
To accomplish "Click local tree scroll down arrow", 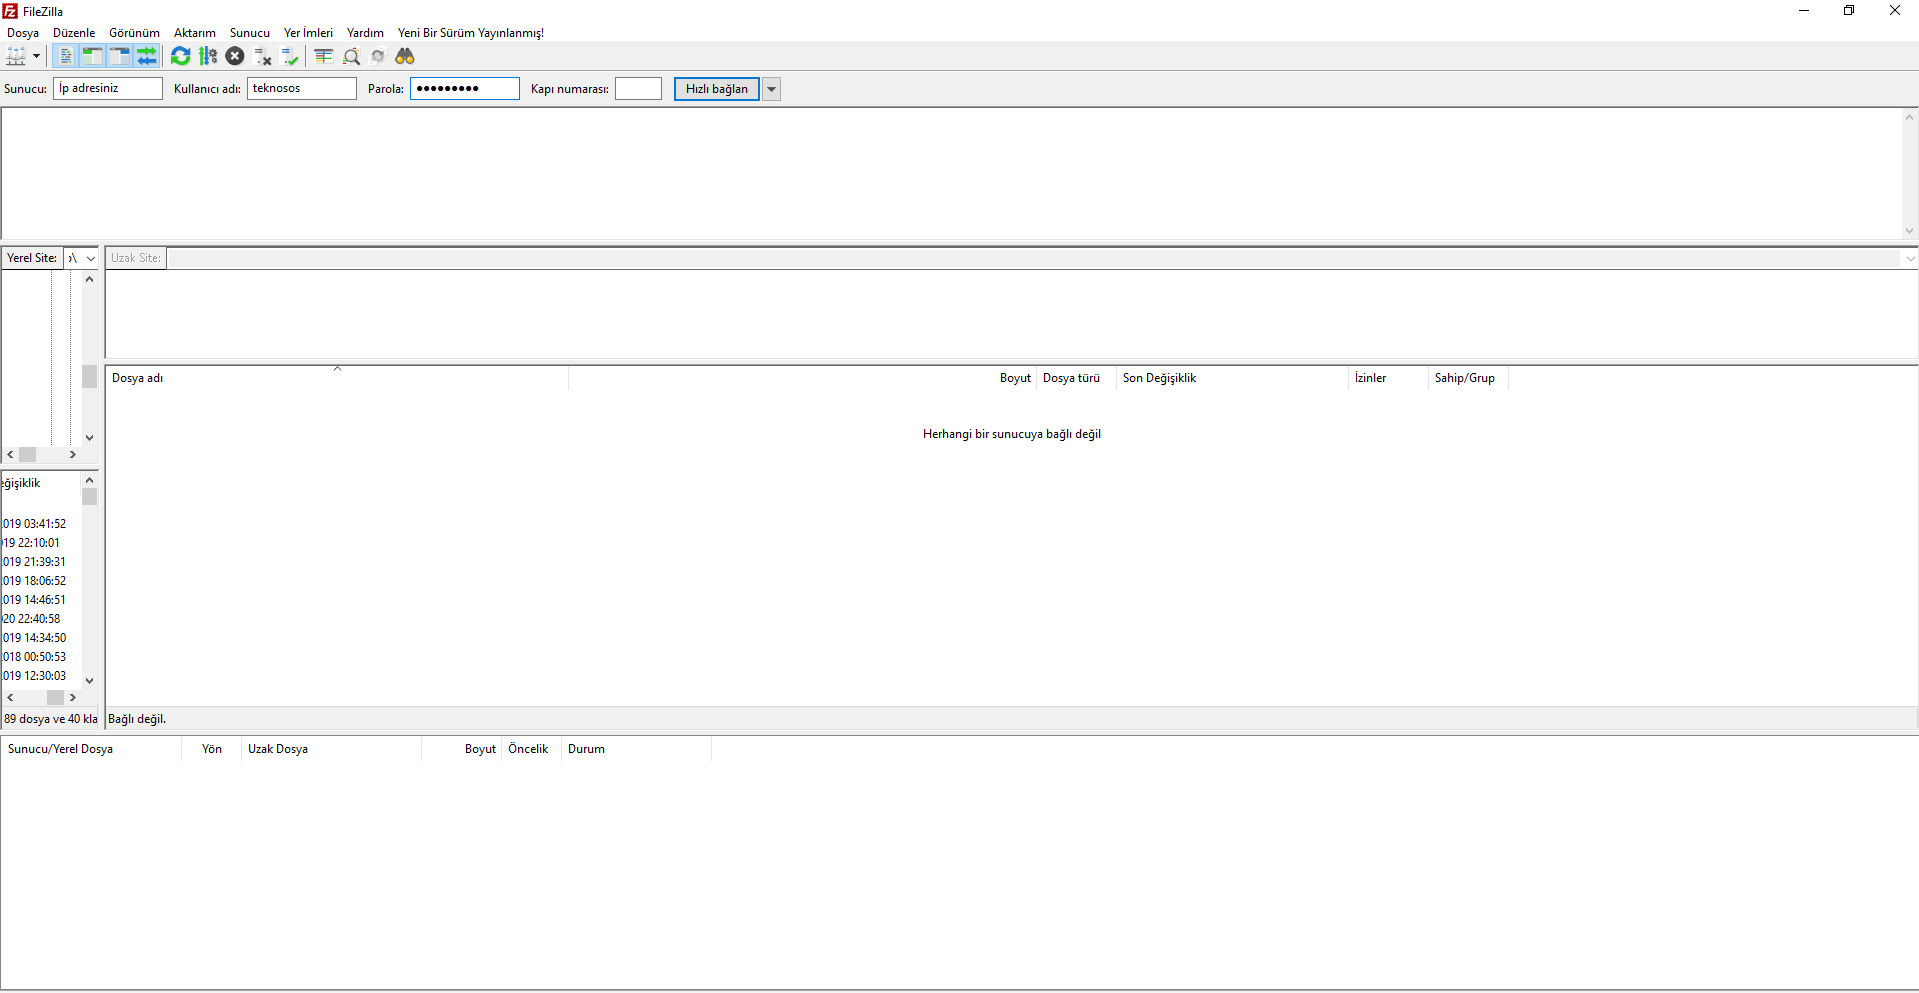I will coord(89,438).
